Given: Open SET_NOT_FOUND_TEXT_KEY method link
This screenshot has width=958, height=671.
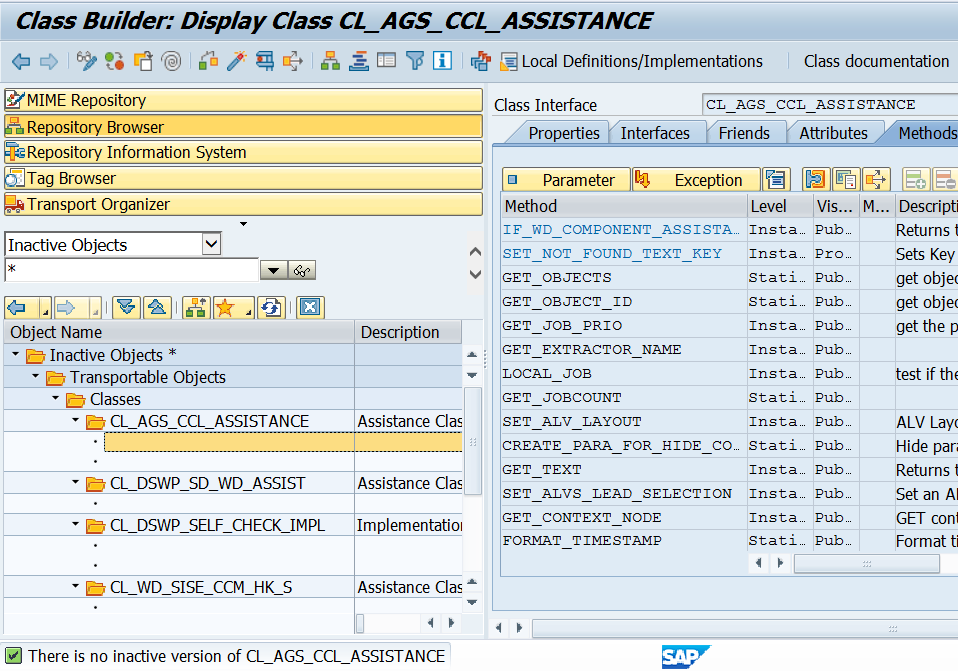Looking at the screenshot, I should pos(612,254).
